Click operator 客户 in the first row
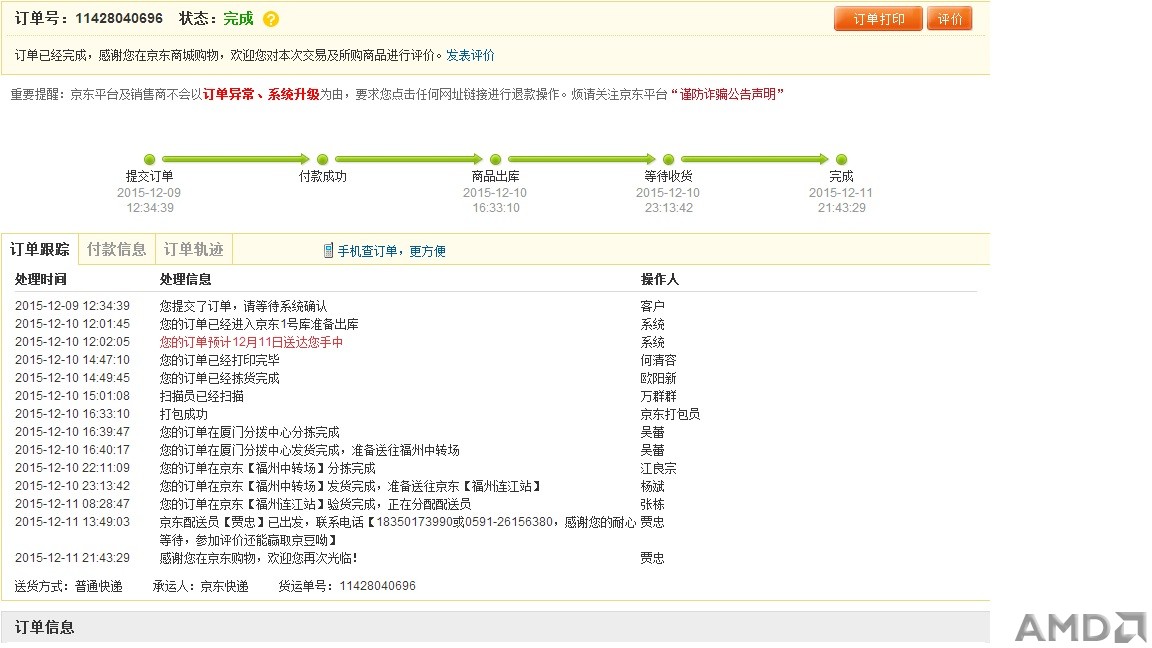 (x=652, y=306)
